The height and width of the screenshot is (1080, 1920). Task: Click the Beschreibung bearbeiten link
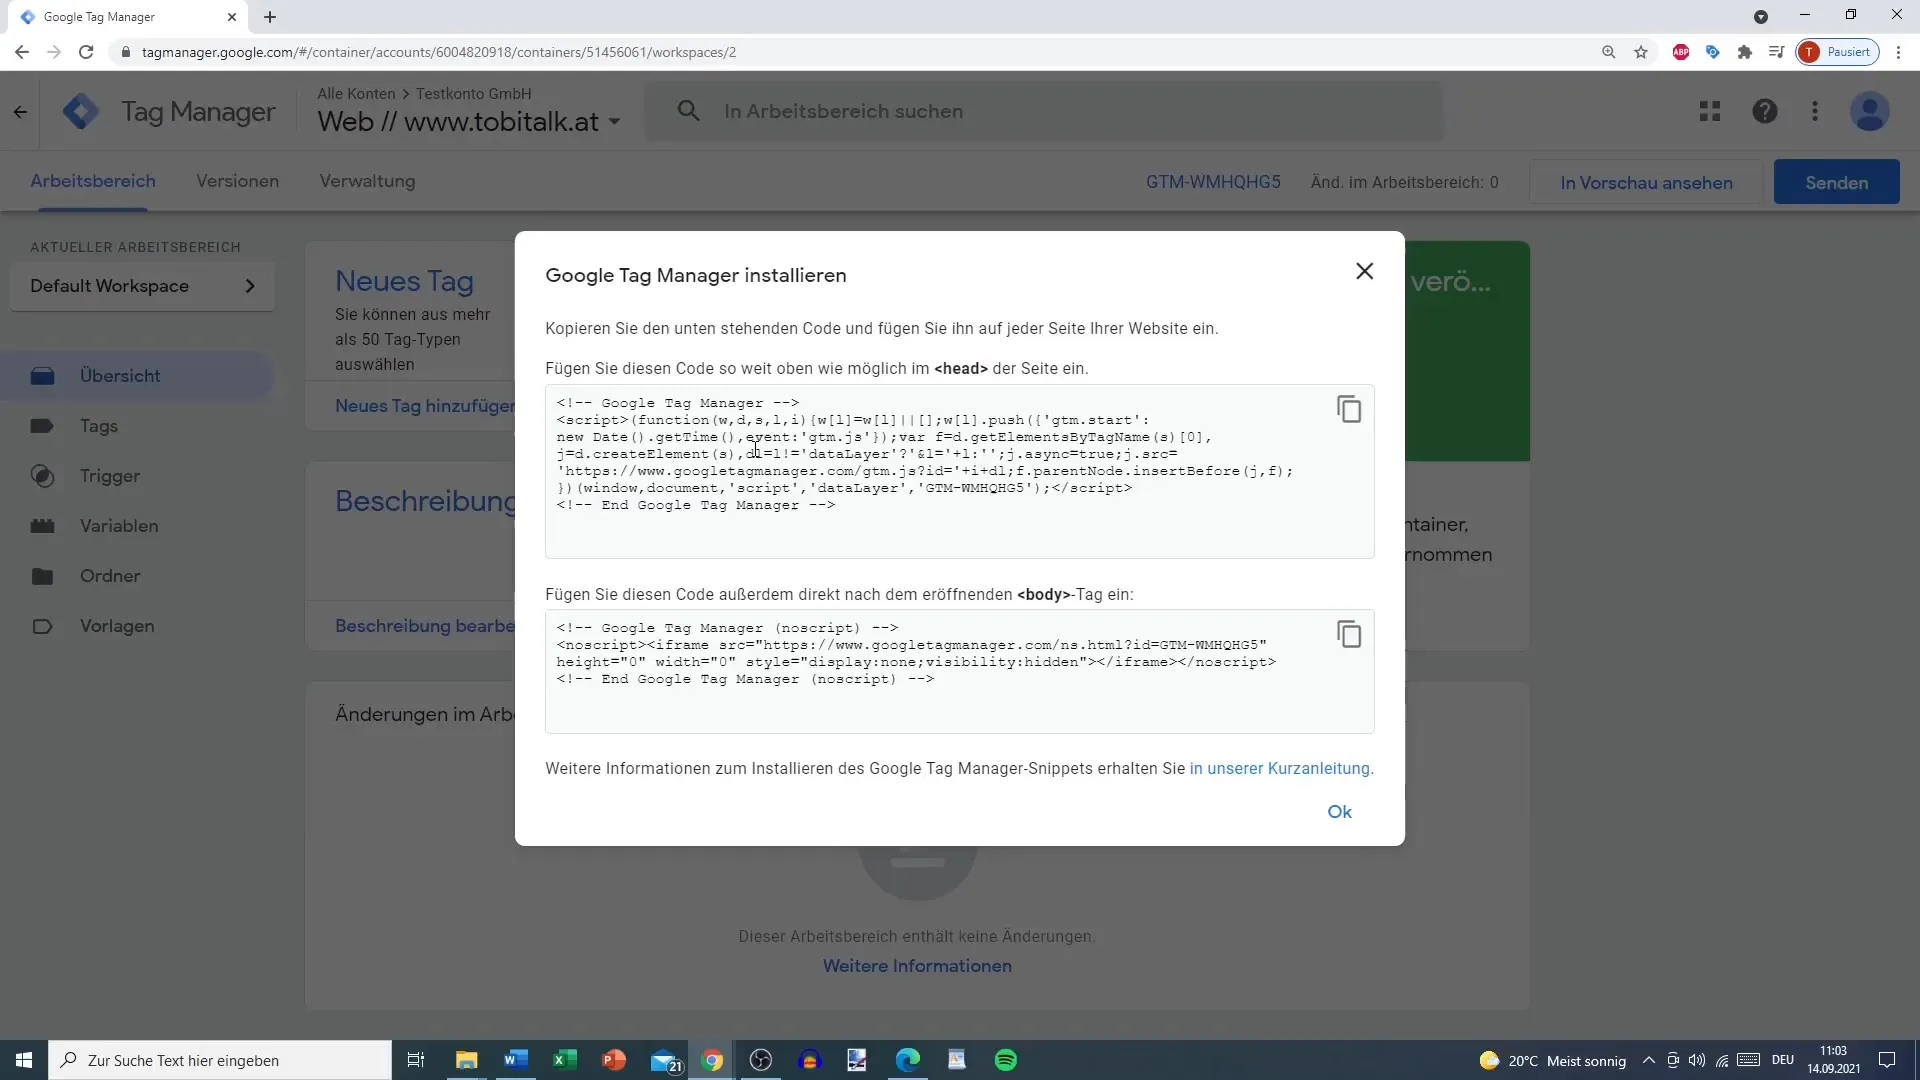click(x=425, y=626)
